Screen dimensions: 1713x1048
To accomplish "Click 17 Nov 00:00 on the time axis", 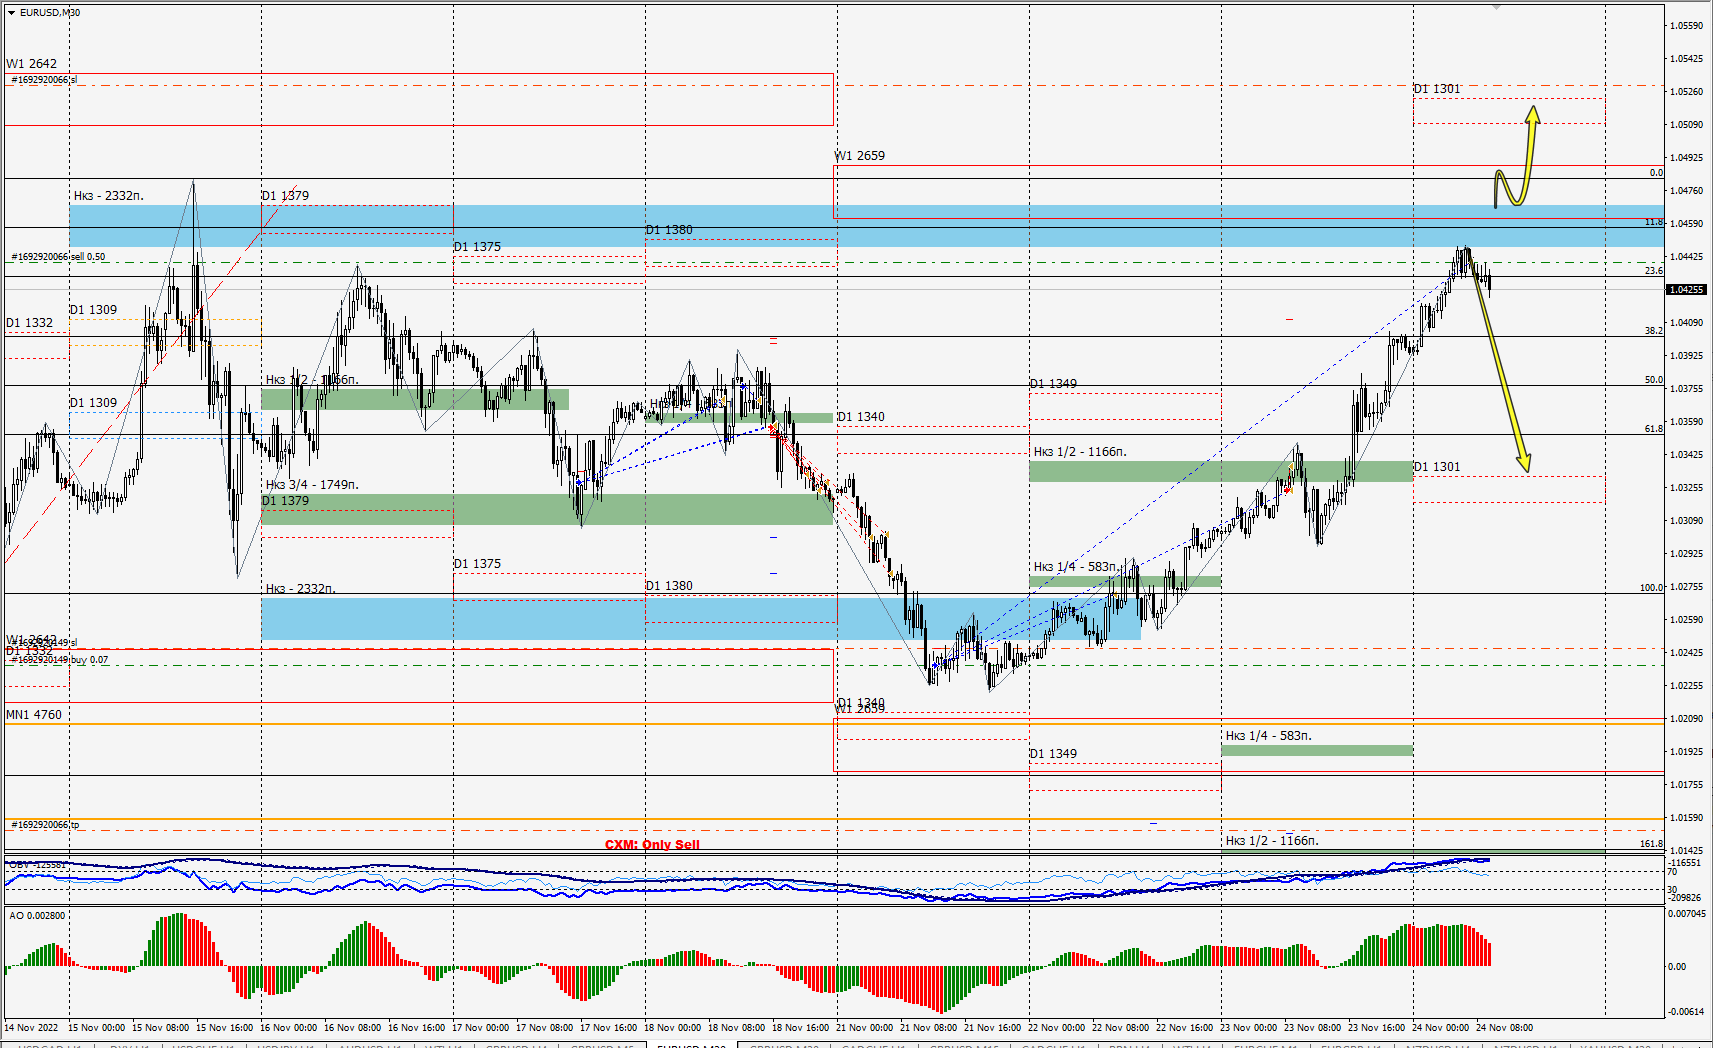I will [x=481, y=1028].
